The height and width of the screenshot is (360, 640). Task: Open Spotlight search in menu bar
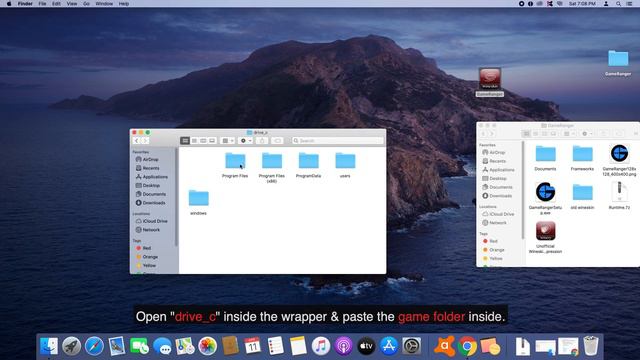point(618,4)
